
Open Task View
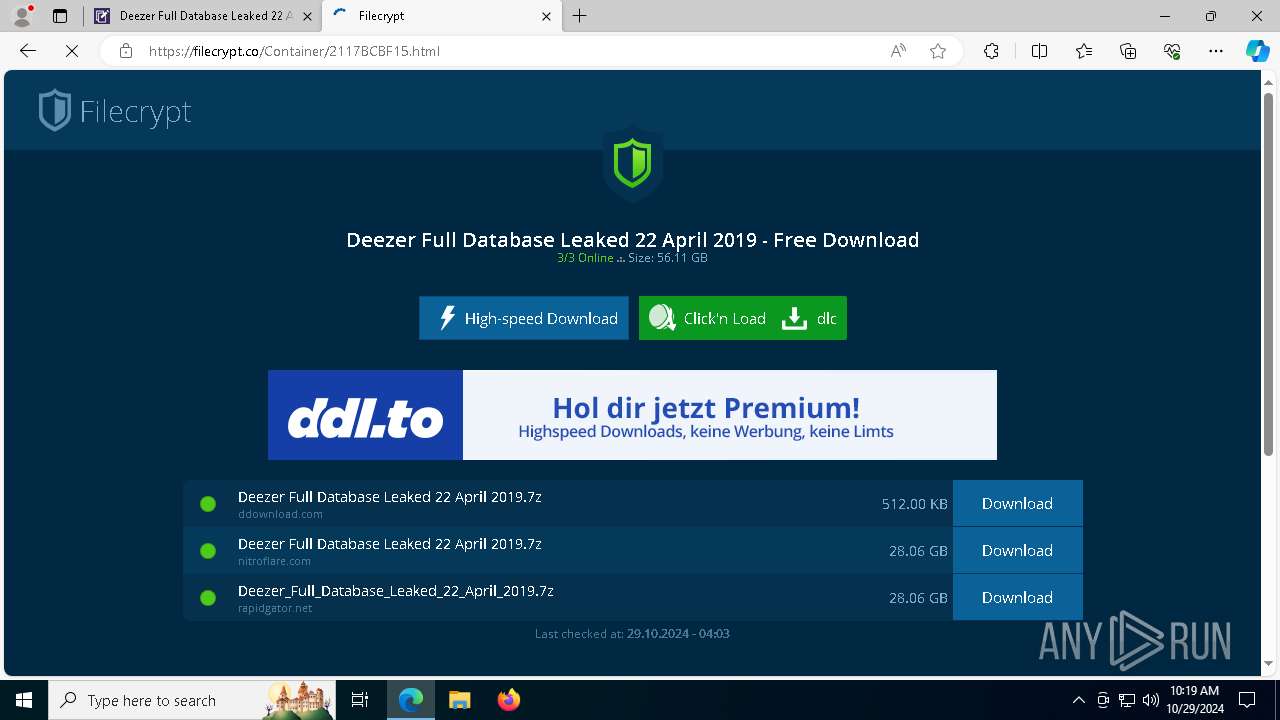[360, 700]
